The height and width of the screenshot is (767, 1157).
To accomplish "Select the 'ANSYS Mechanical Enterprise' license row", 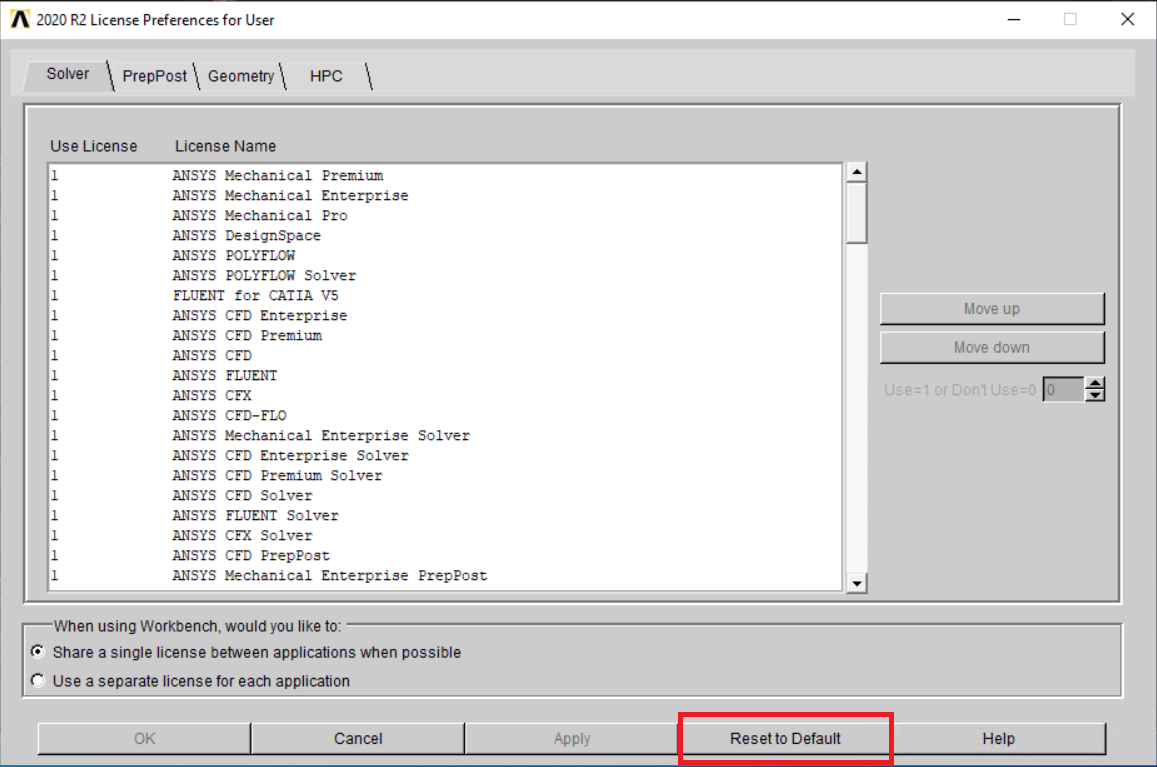I will coord(445,196).
